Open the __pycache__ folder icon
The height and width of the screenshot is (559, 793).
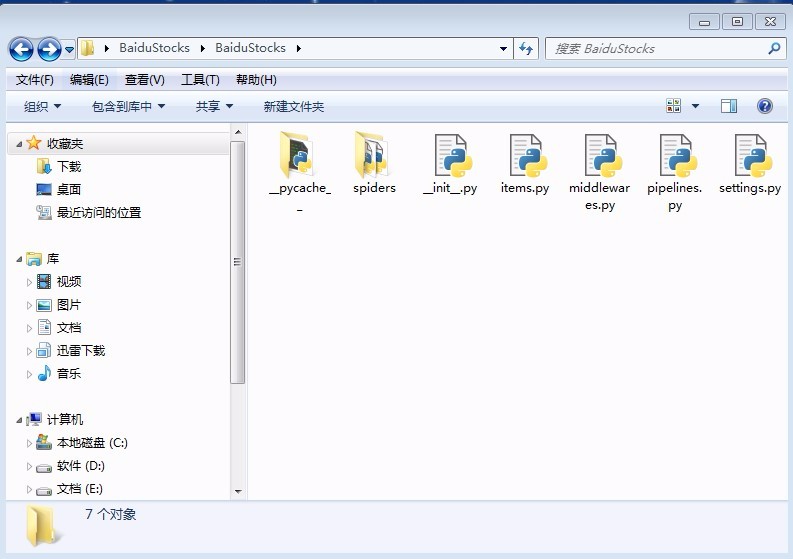pos(297,155)
